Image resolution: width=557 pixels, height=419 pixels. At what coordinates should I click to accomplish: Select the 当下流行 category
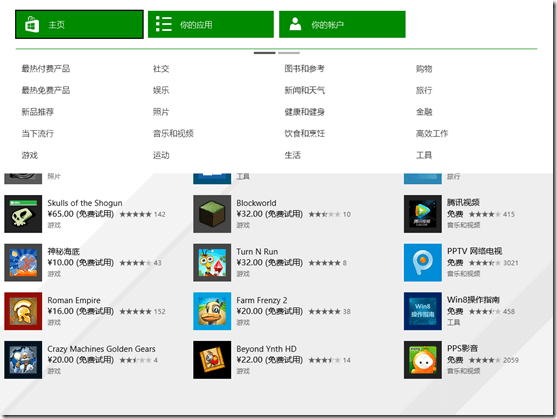pyautogui.click(x=38, y=134)
